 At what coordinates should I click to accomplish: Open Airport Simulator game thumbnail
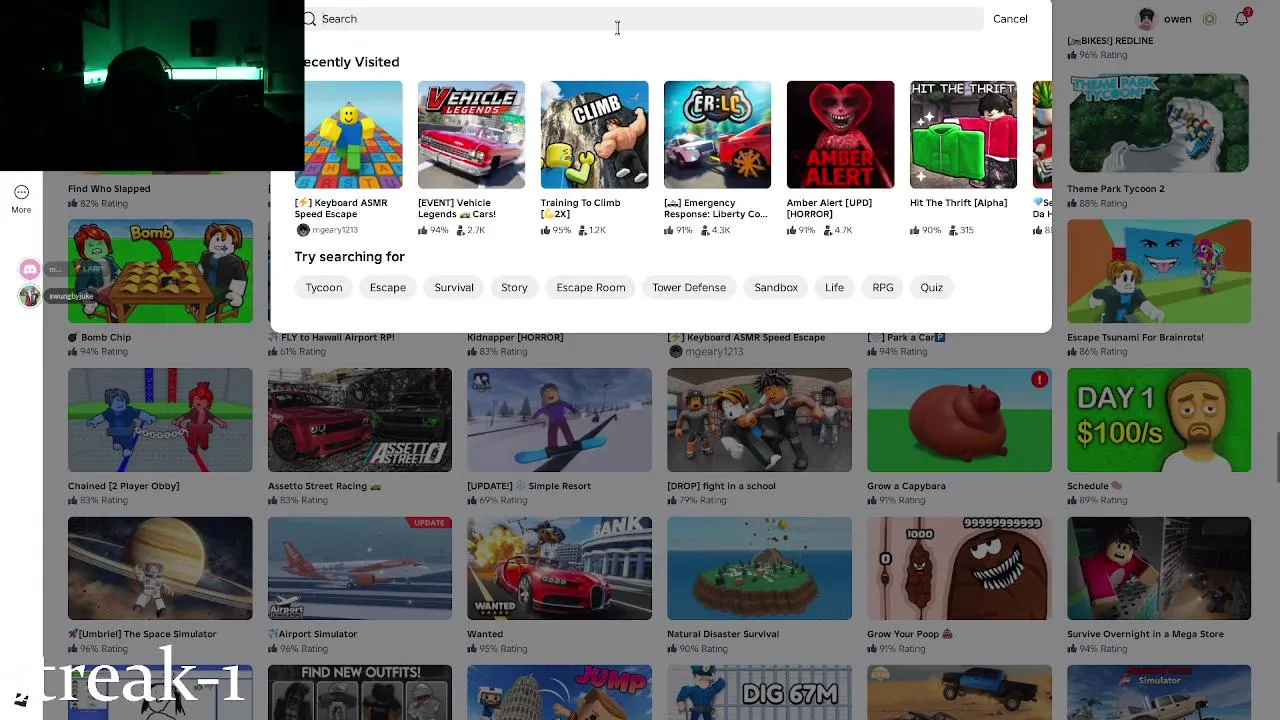(x=360, y=568)
